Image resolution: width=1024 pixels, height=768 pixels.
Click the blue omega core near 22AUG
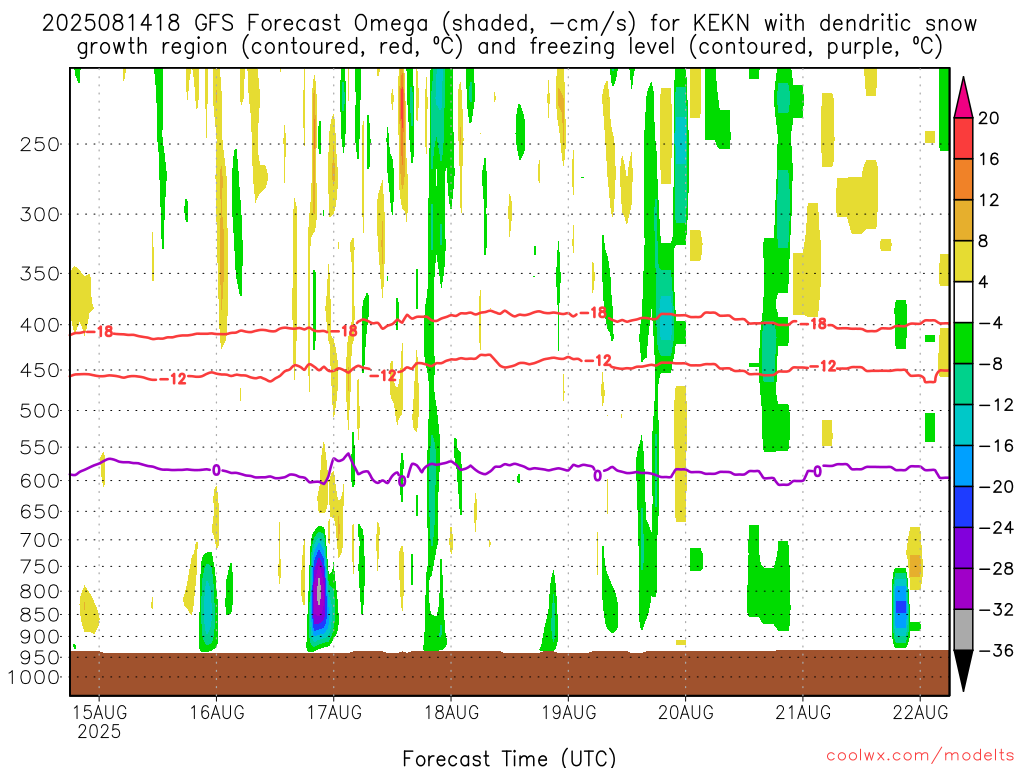901,607
